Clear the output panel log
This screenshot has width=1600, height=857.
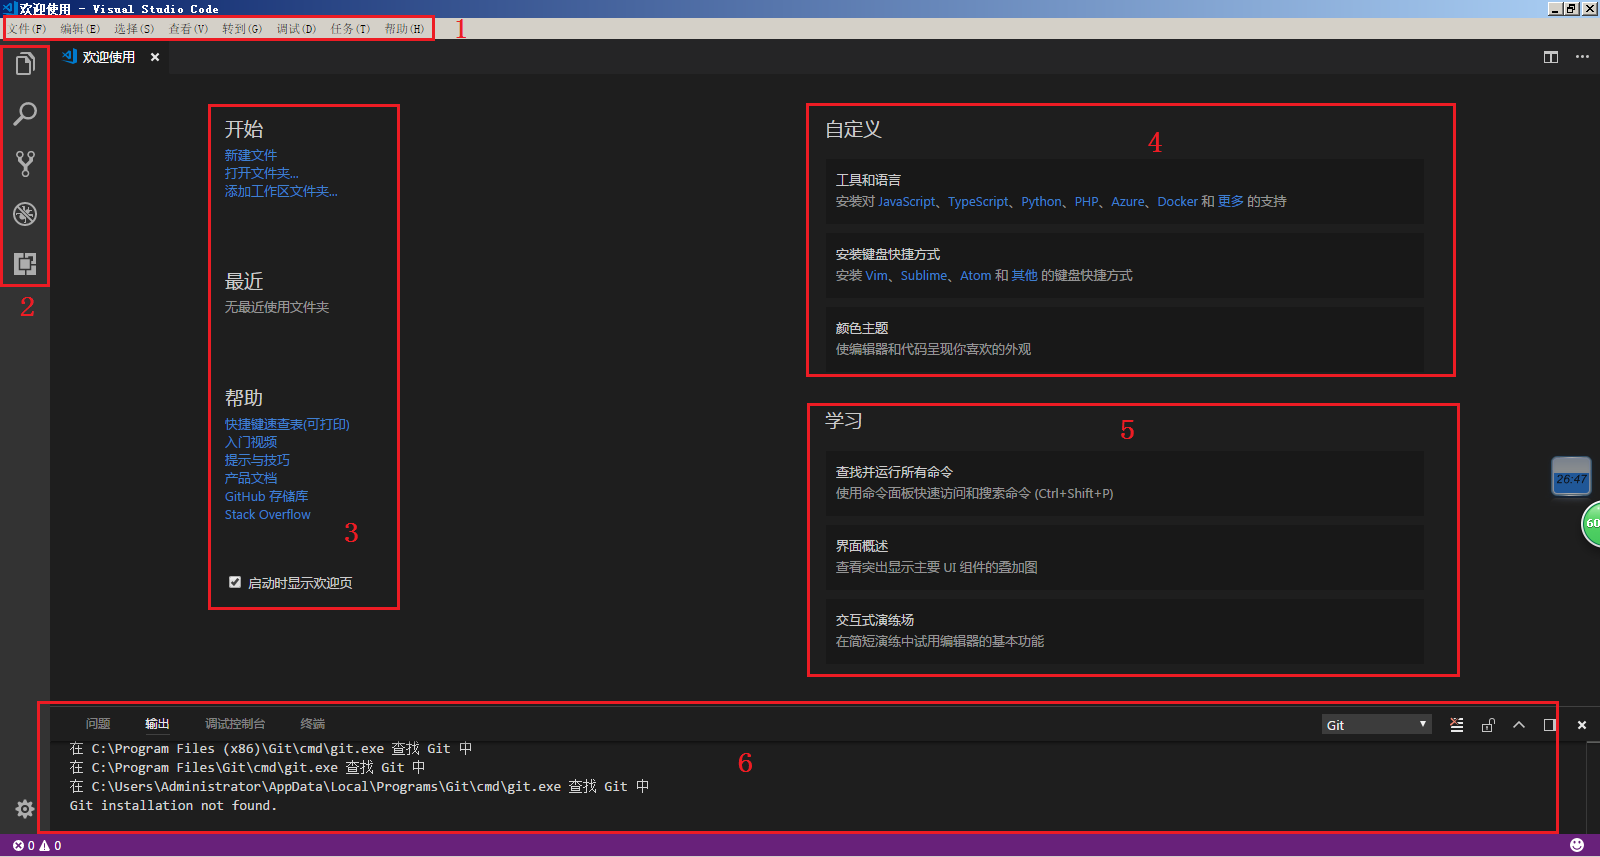[x=1457, y=725]
